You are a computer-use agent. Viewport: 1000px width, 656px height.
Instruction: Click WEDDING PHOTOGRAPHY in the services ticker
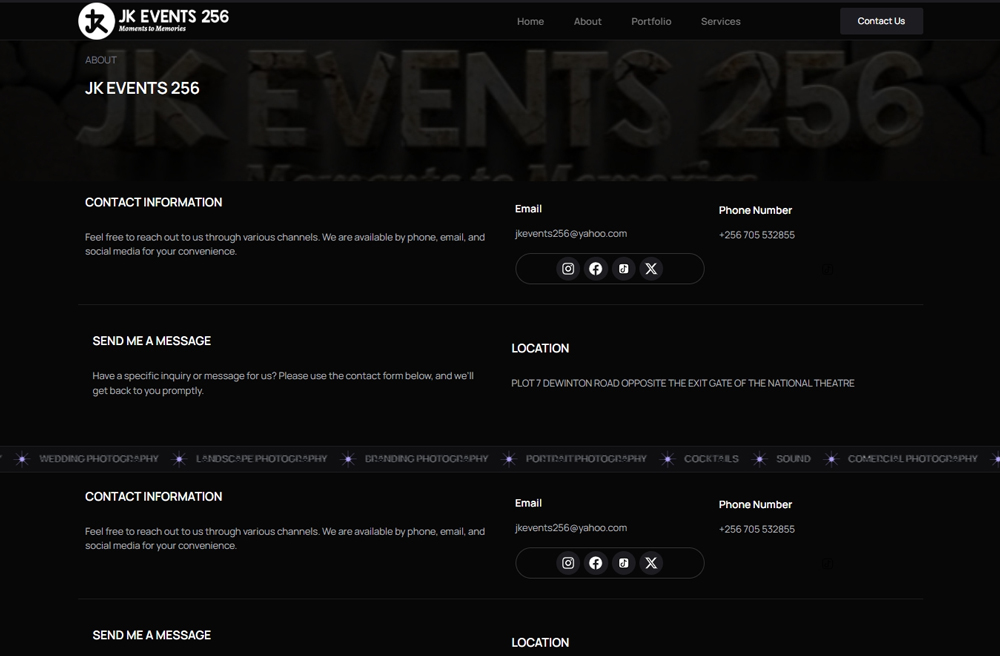point(99,458)
